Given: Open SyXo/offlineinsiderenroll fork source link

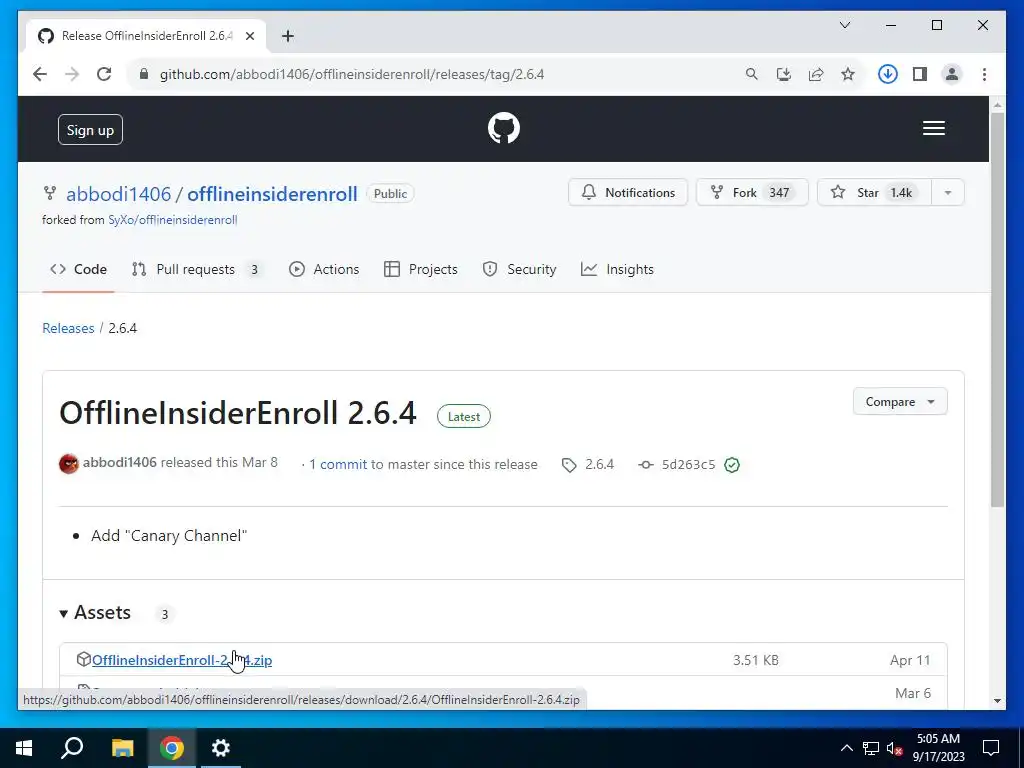Looking at the screenshot, I should point(172,220).
